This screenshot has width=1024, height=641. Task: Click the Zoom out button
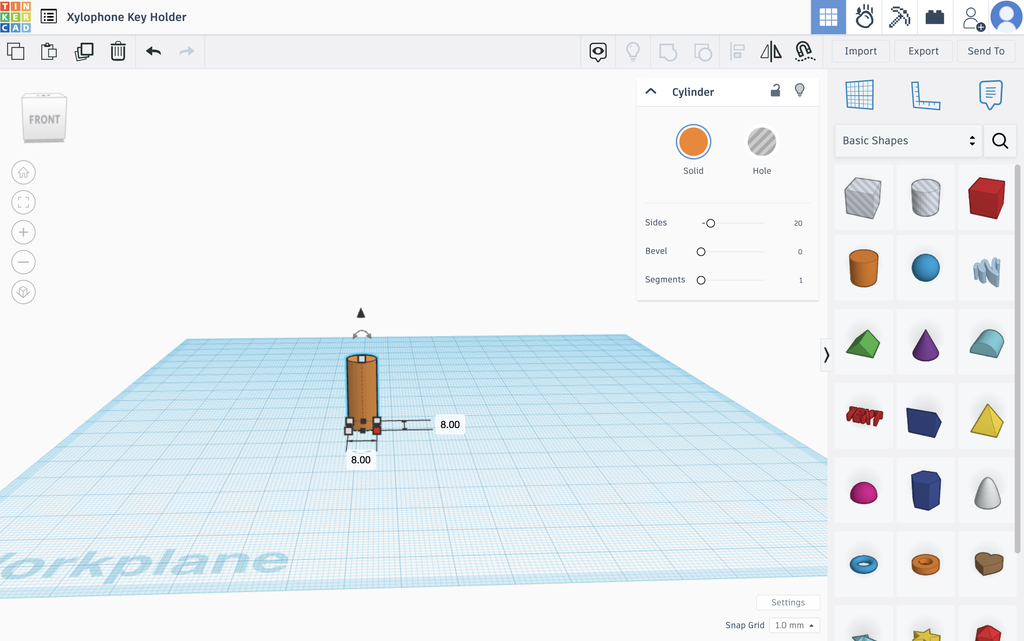24,262
